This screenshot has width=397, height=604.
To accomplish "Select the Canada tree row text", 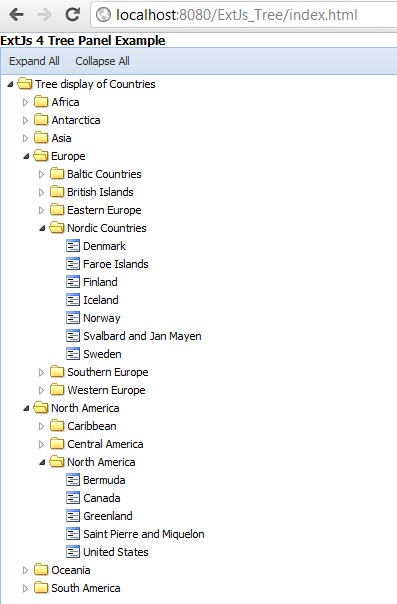I will tap(102, 498).
